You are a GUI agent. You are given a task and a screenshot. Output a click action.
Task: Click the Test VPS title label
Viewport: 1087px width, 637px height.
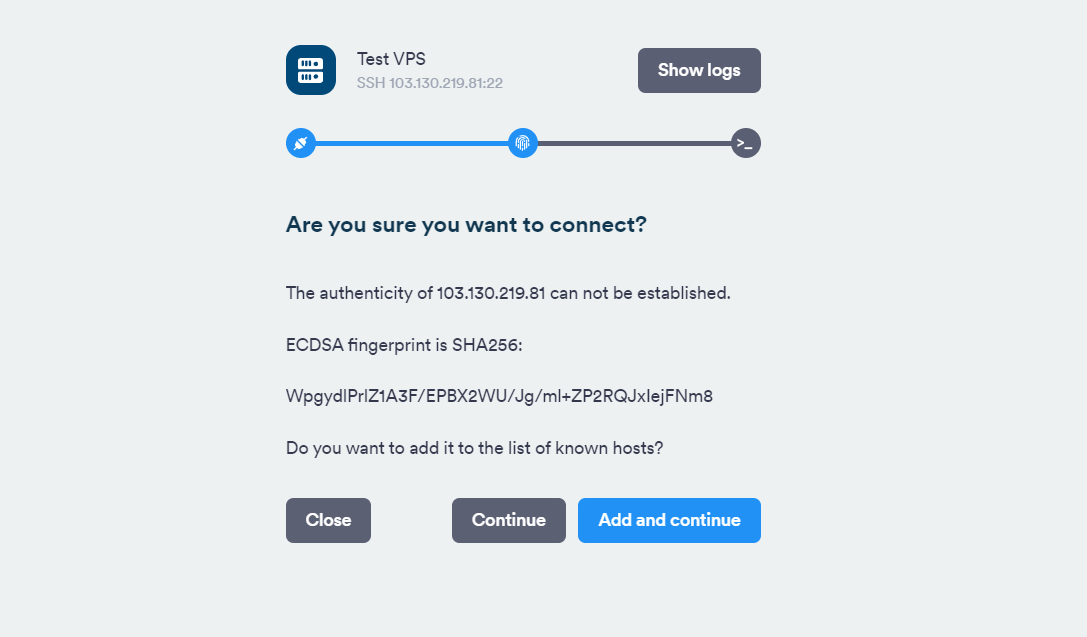(x=391, y=58)
